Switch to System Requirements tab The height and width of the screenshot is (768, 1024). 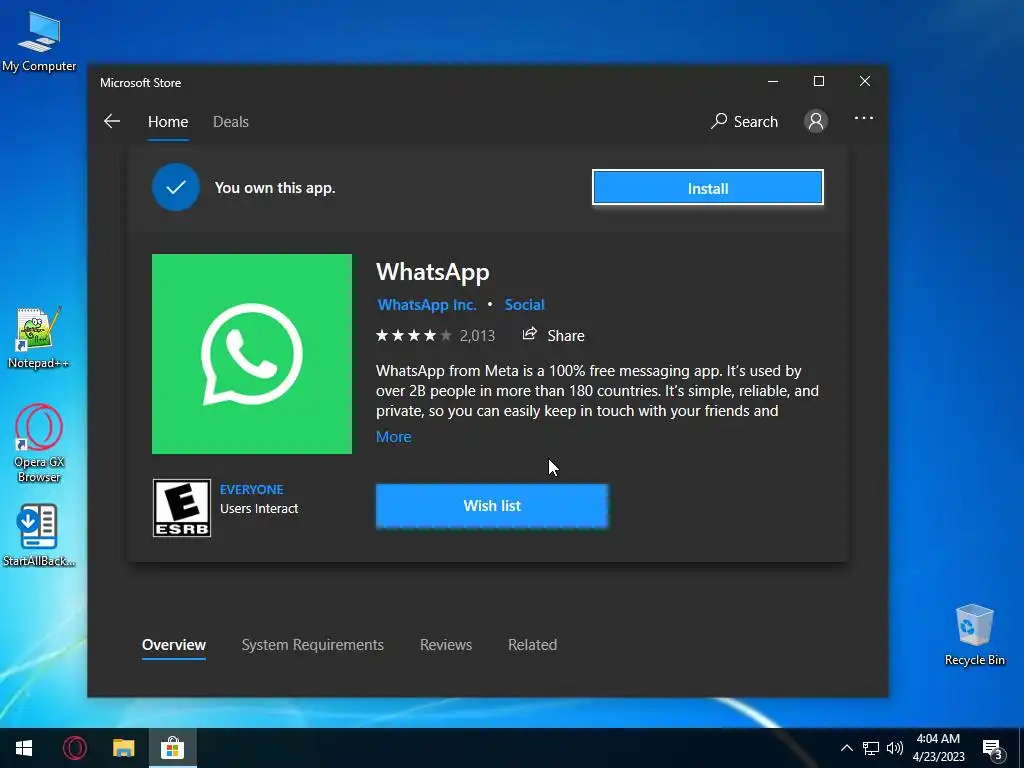(313, 645)
